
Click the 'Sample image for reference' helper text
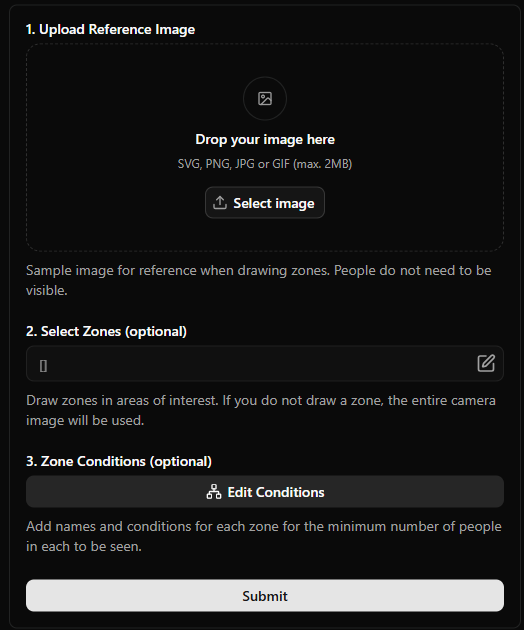(x=259, y=280)
